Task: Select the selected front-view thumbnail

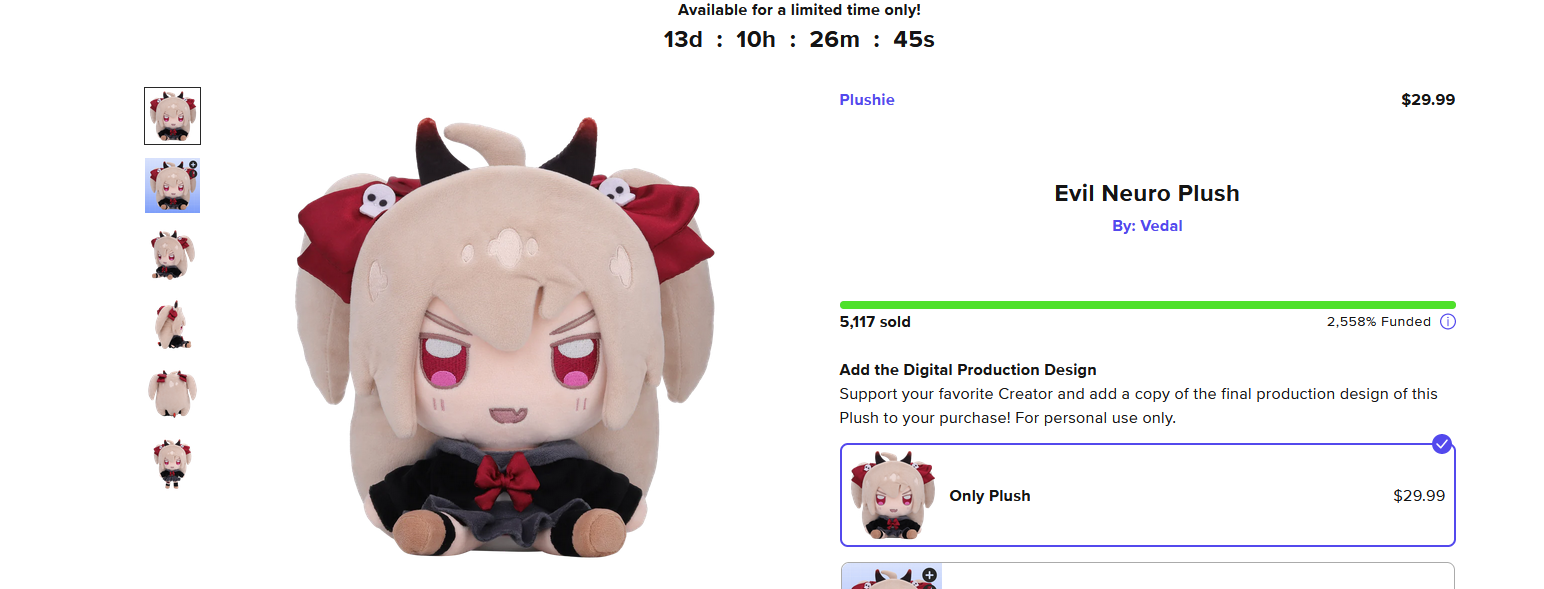Action: coord(172,116)
